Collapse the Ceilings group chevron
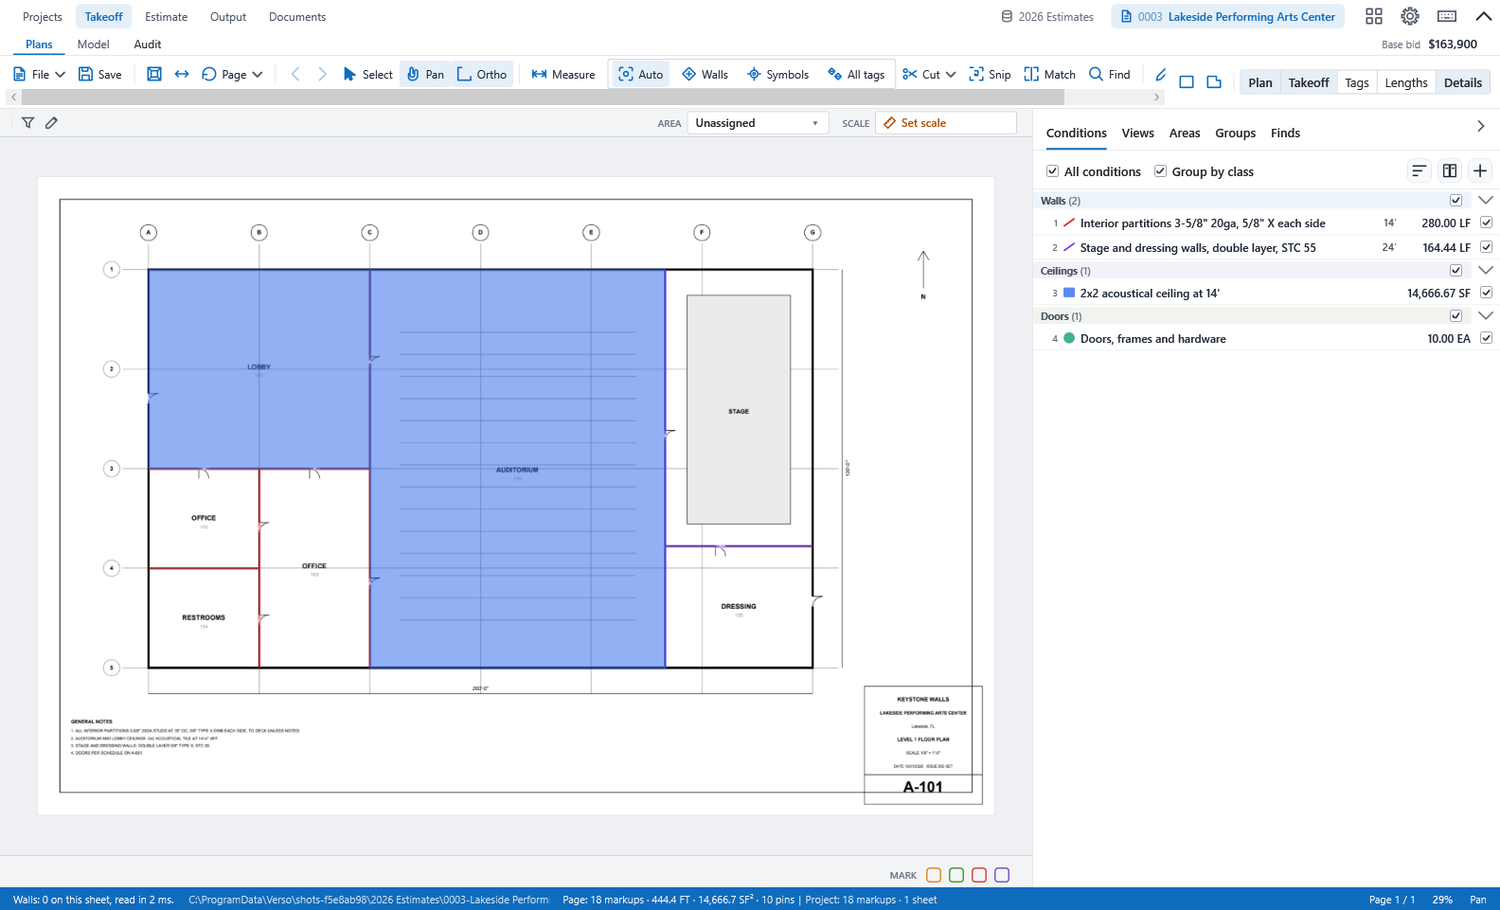1500x910 pixels. click(1485, 271)
